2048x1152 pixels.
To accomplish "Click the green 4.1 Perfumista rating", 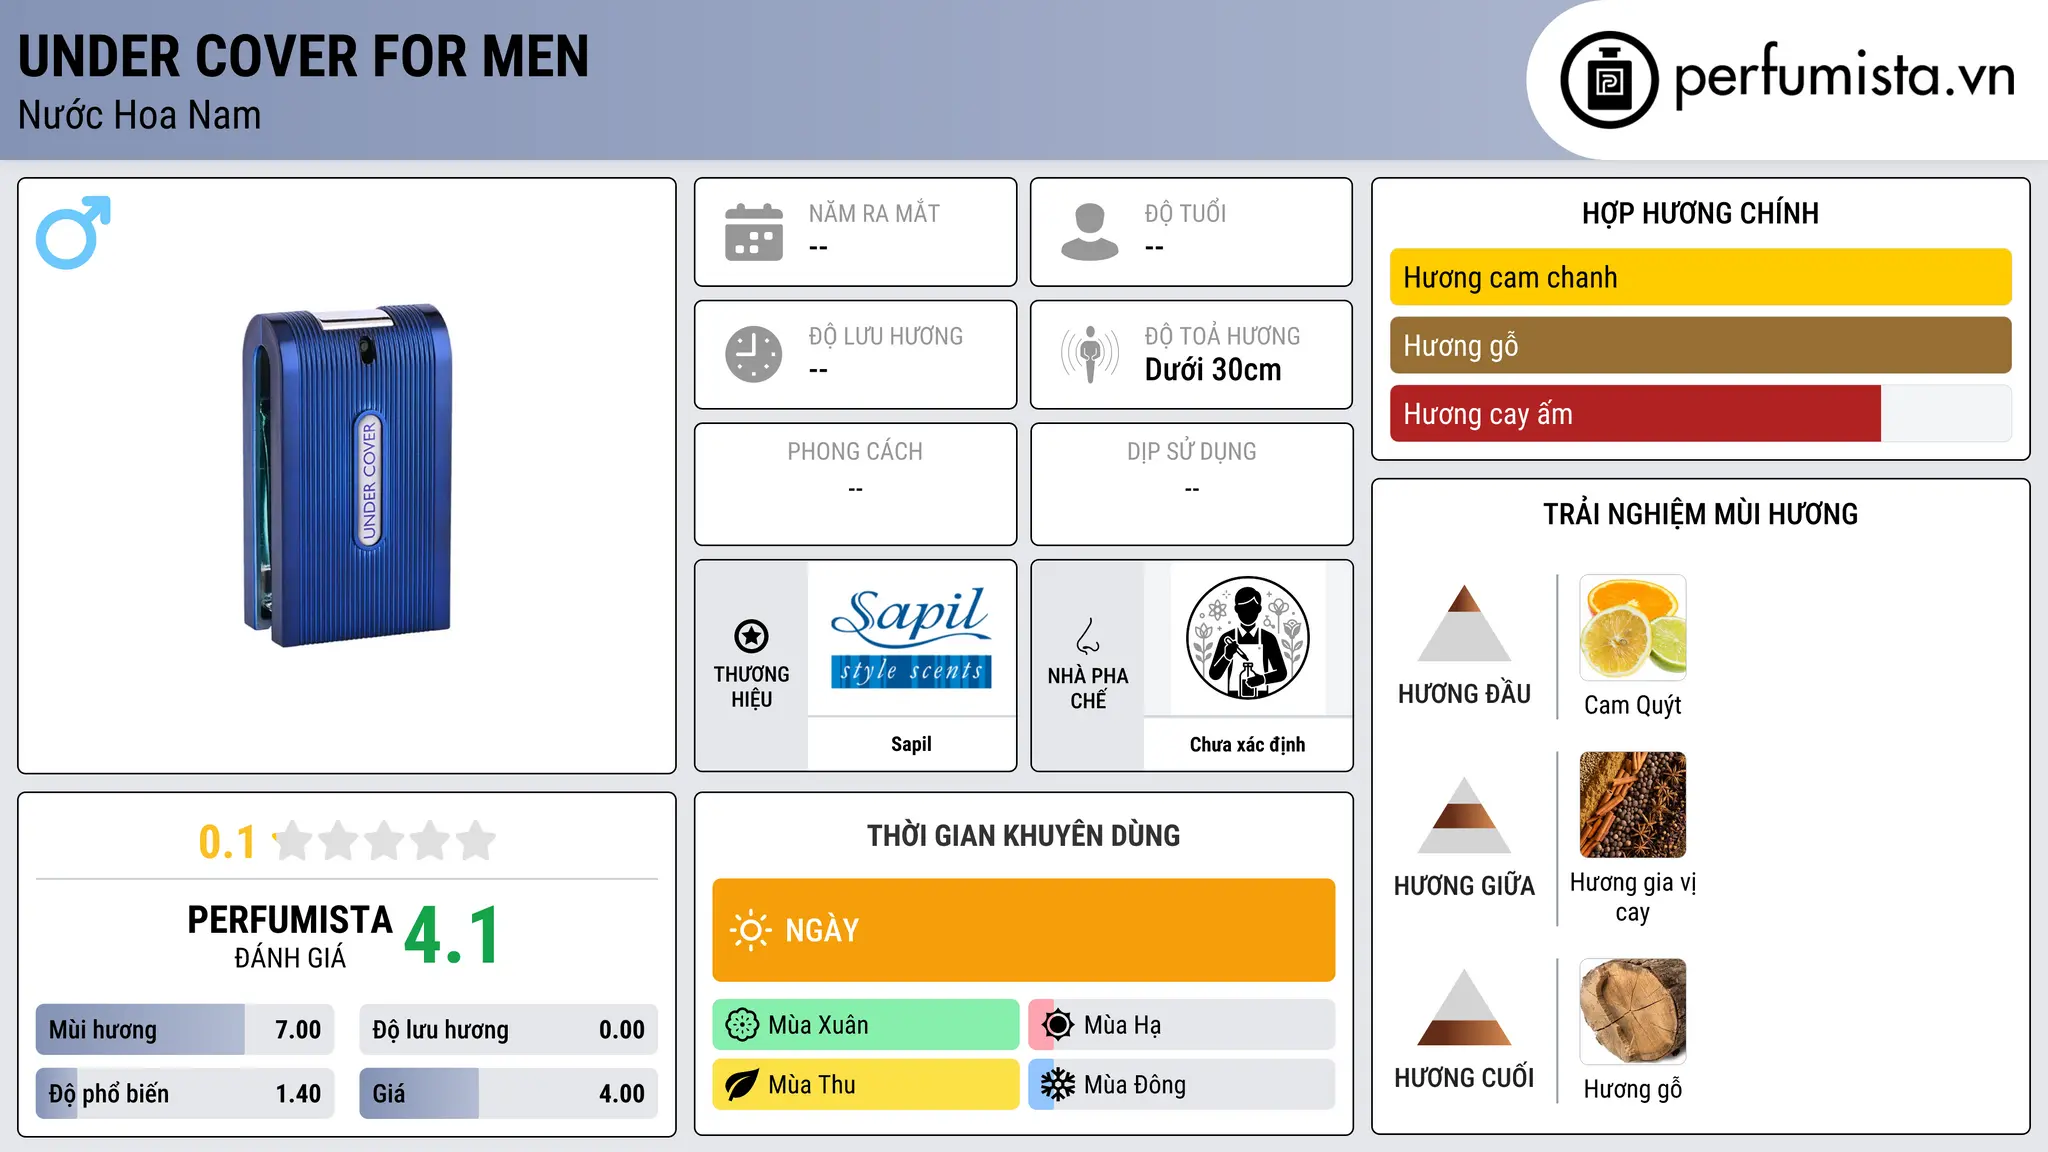I will pos(452,935).
